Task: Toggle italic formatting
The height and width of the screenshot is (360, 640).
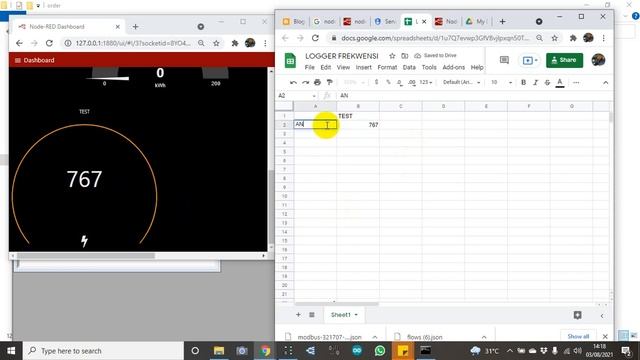Action: tap(535, 82)
